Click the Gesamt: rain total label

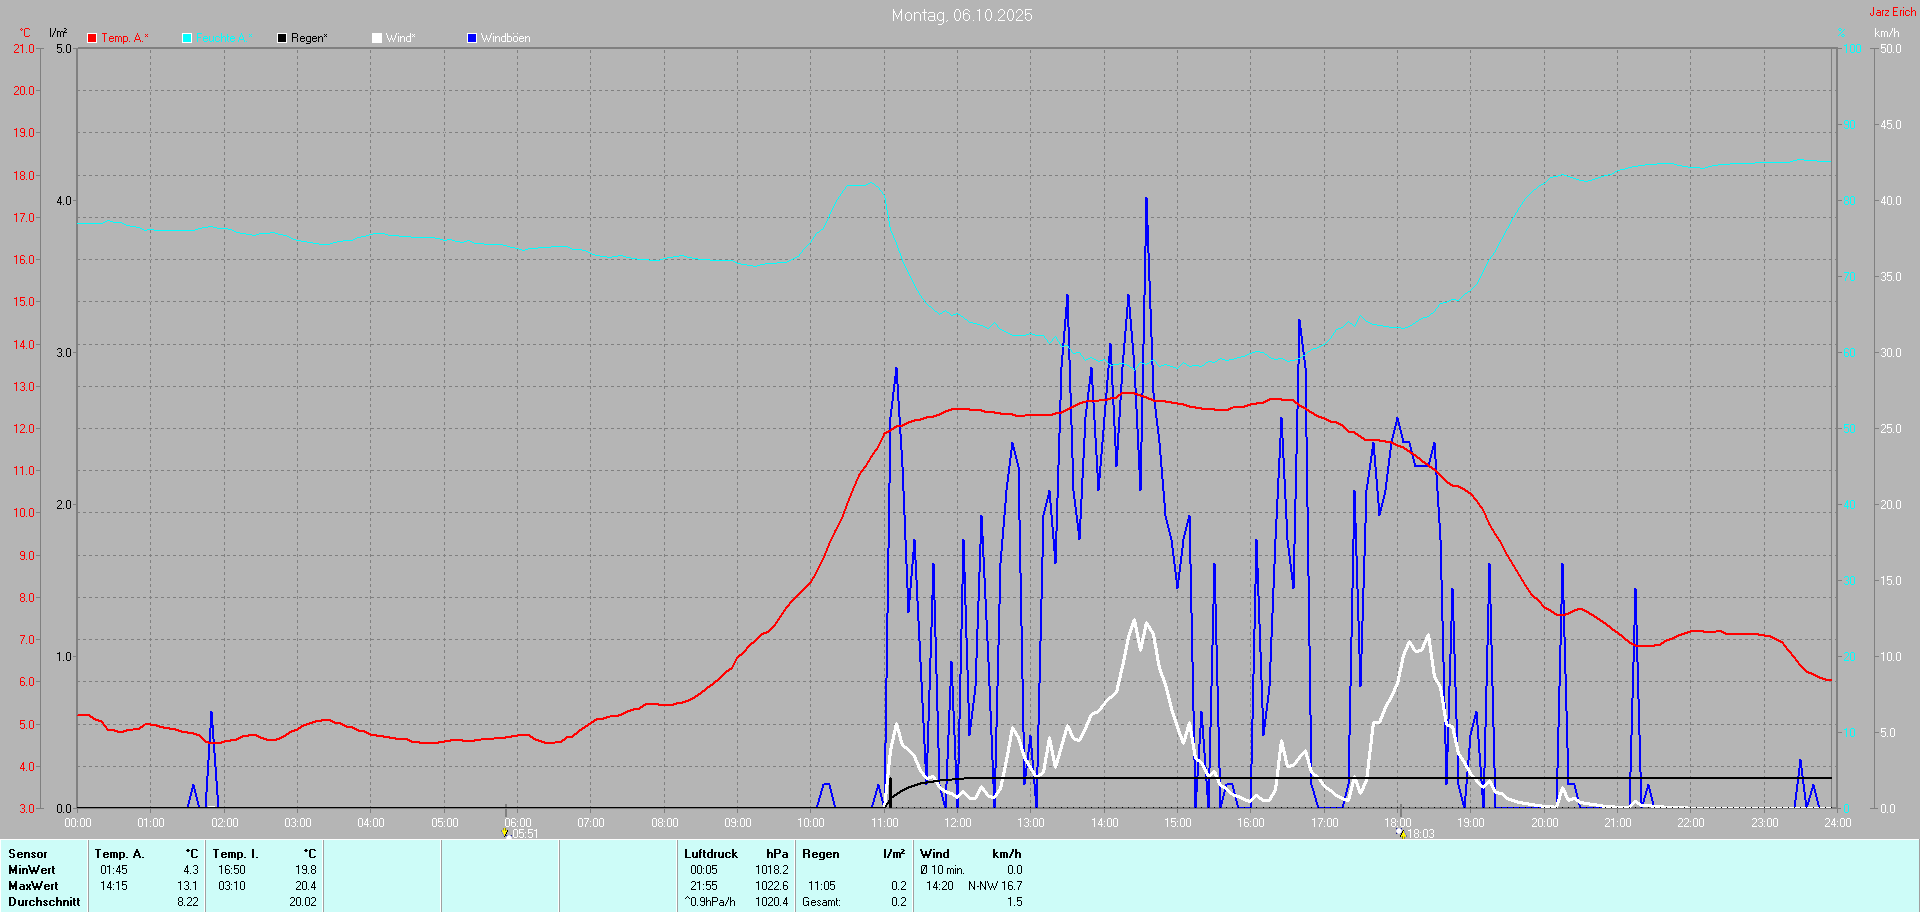tap(822, 902)
